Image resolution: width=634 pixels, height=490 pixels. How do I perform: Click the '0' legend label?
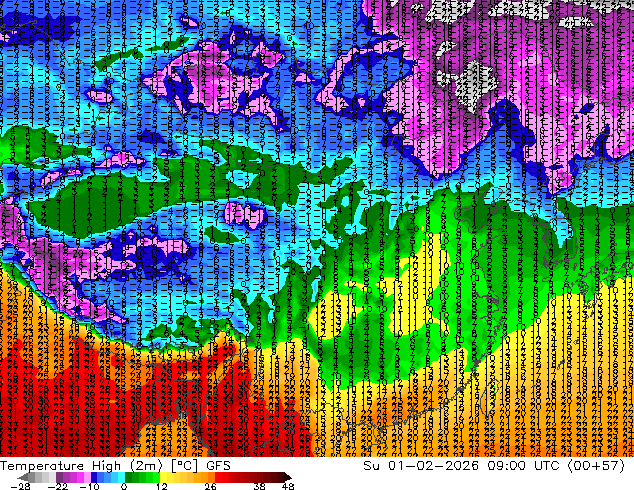(124, 486)
